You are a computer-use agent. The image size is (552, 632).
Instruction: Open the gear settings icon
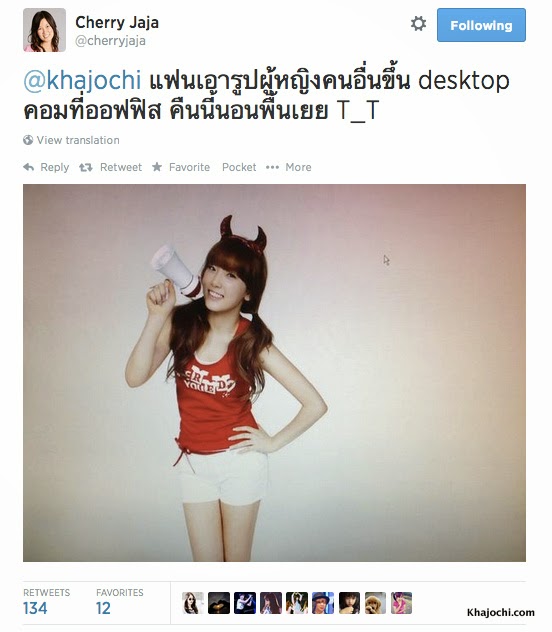coord(418,24)
